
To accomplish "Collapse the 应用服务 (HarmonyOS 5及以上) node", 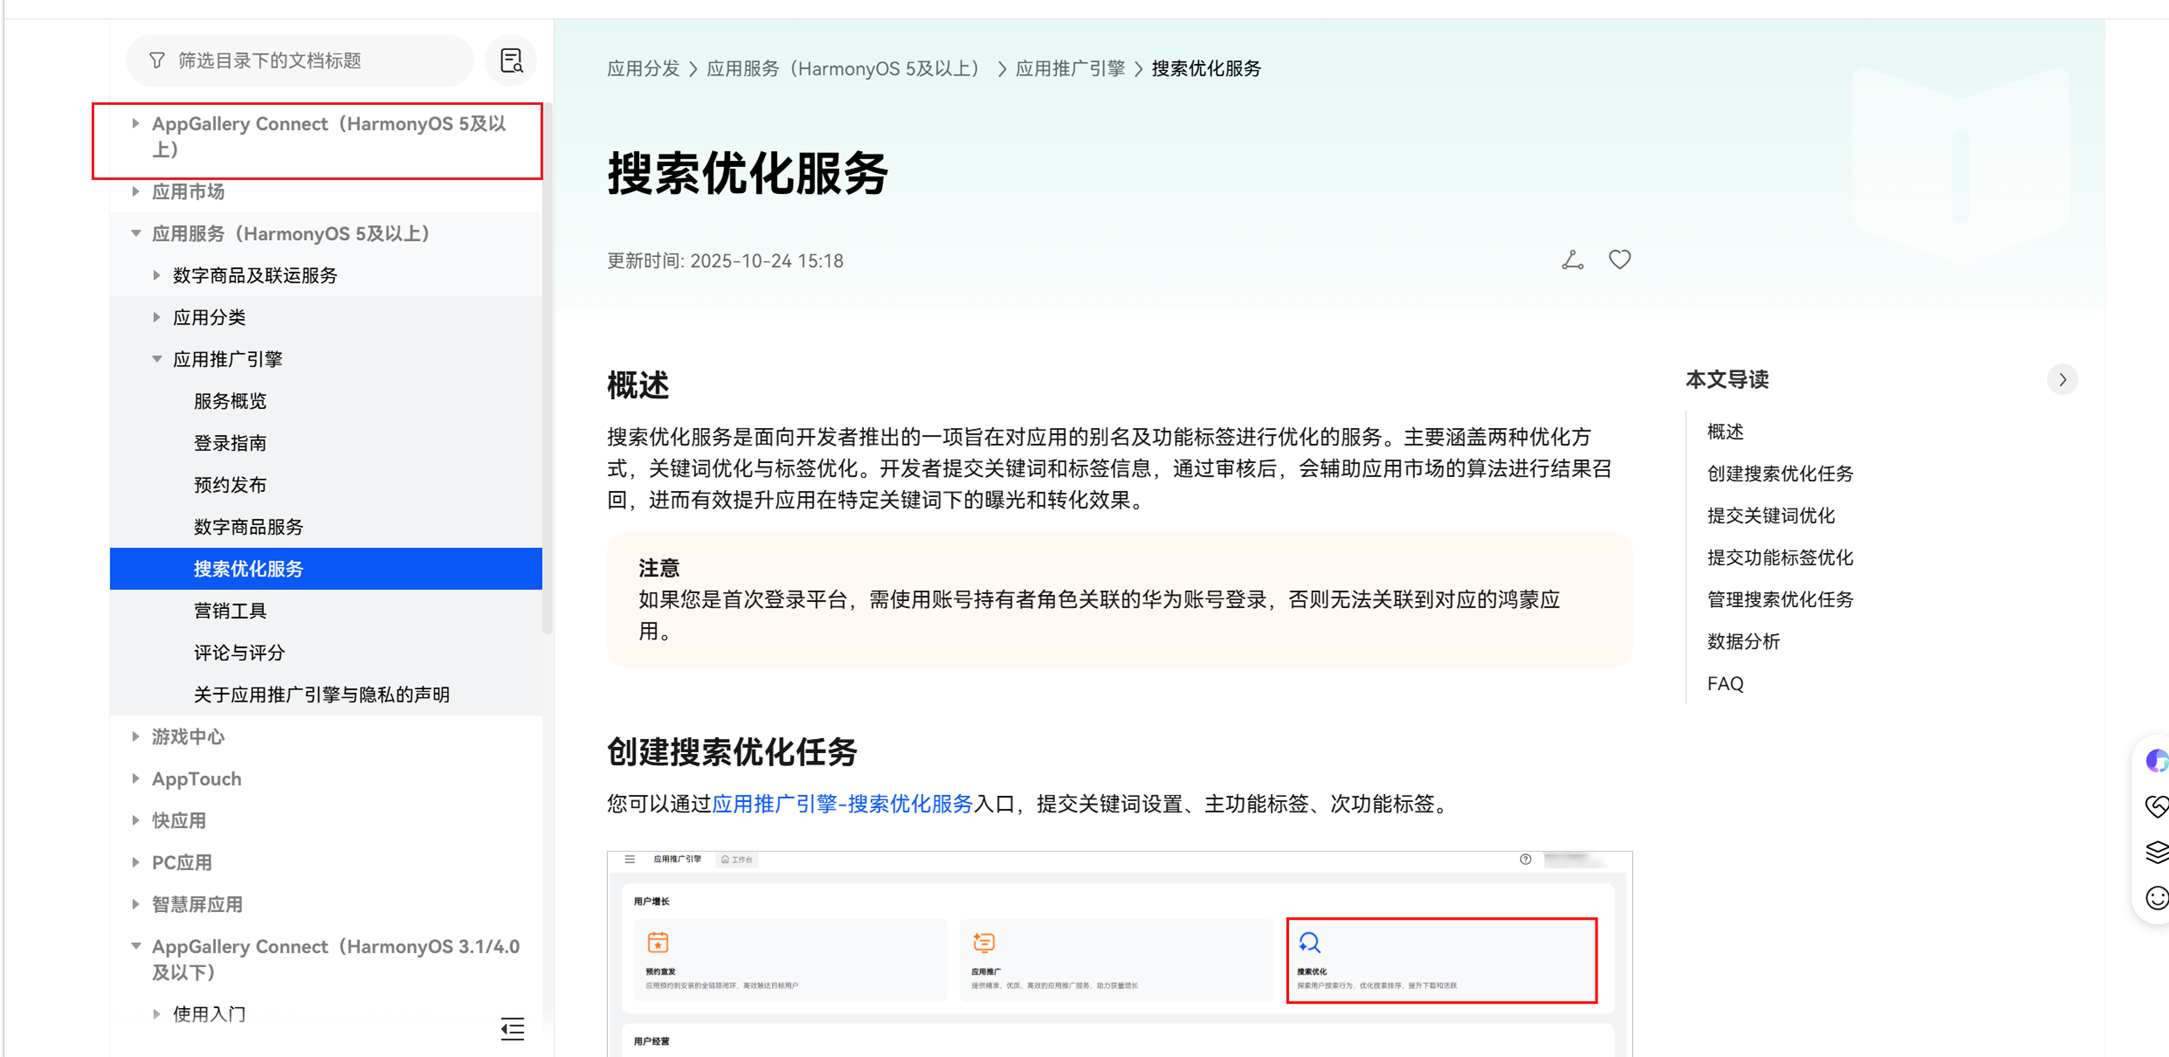I will coord(135,233).
